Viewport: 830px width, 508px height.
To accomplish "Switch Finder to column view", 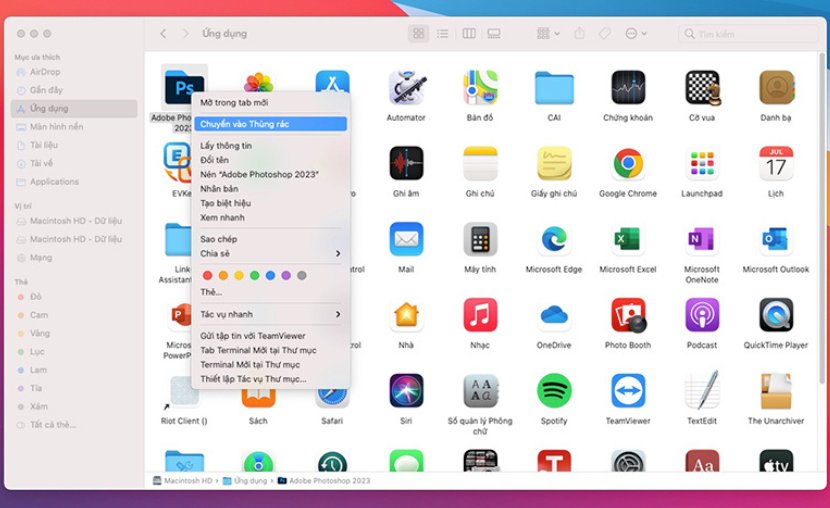I will point(469,33).
